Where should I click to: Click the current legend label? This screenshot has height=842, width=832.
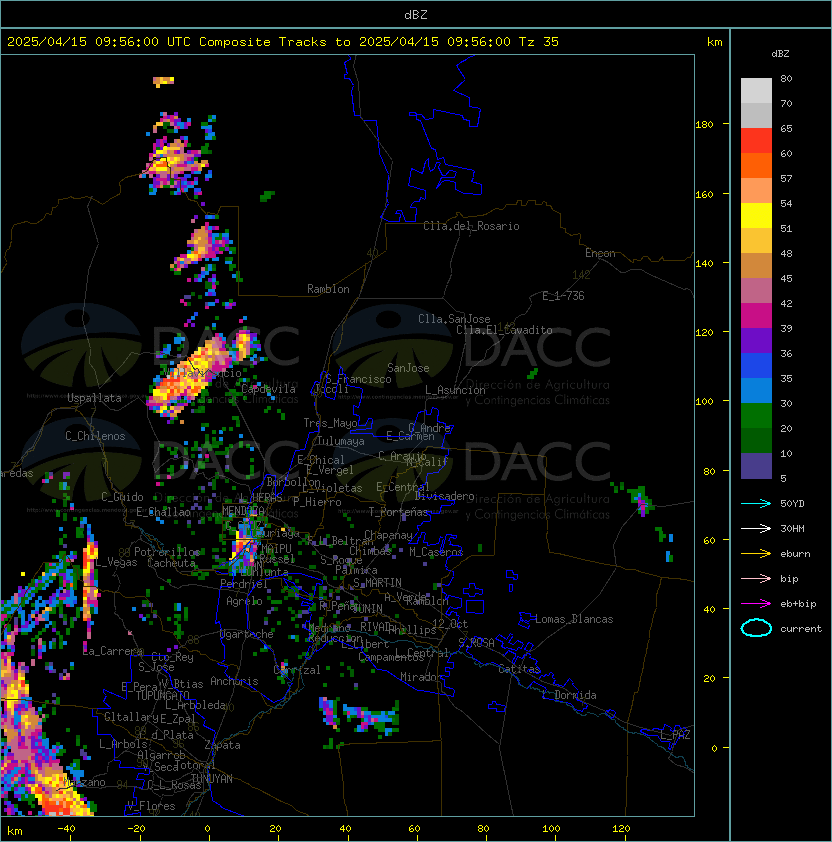coord(801,629)
